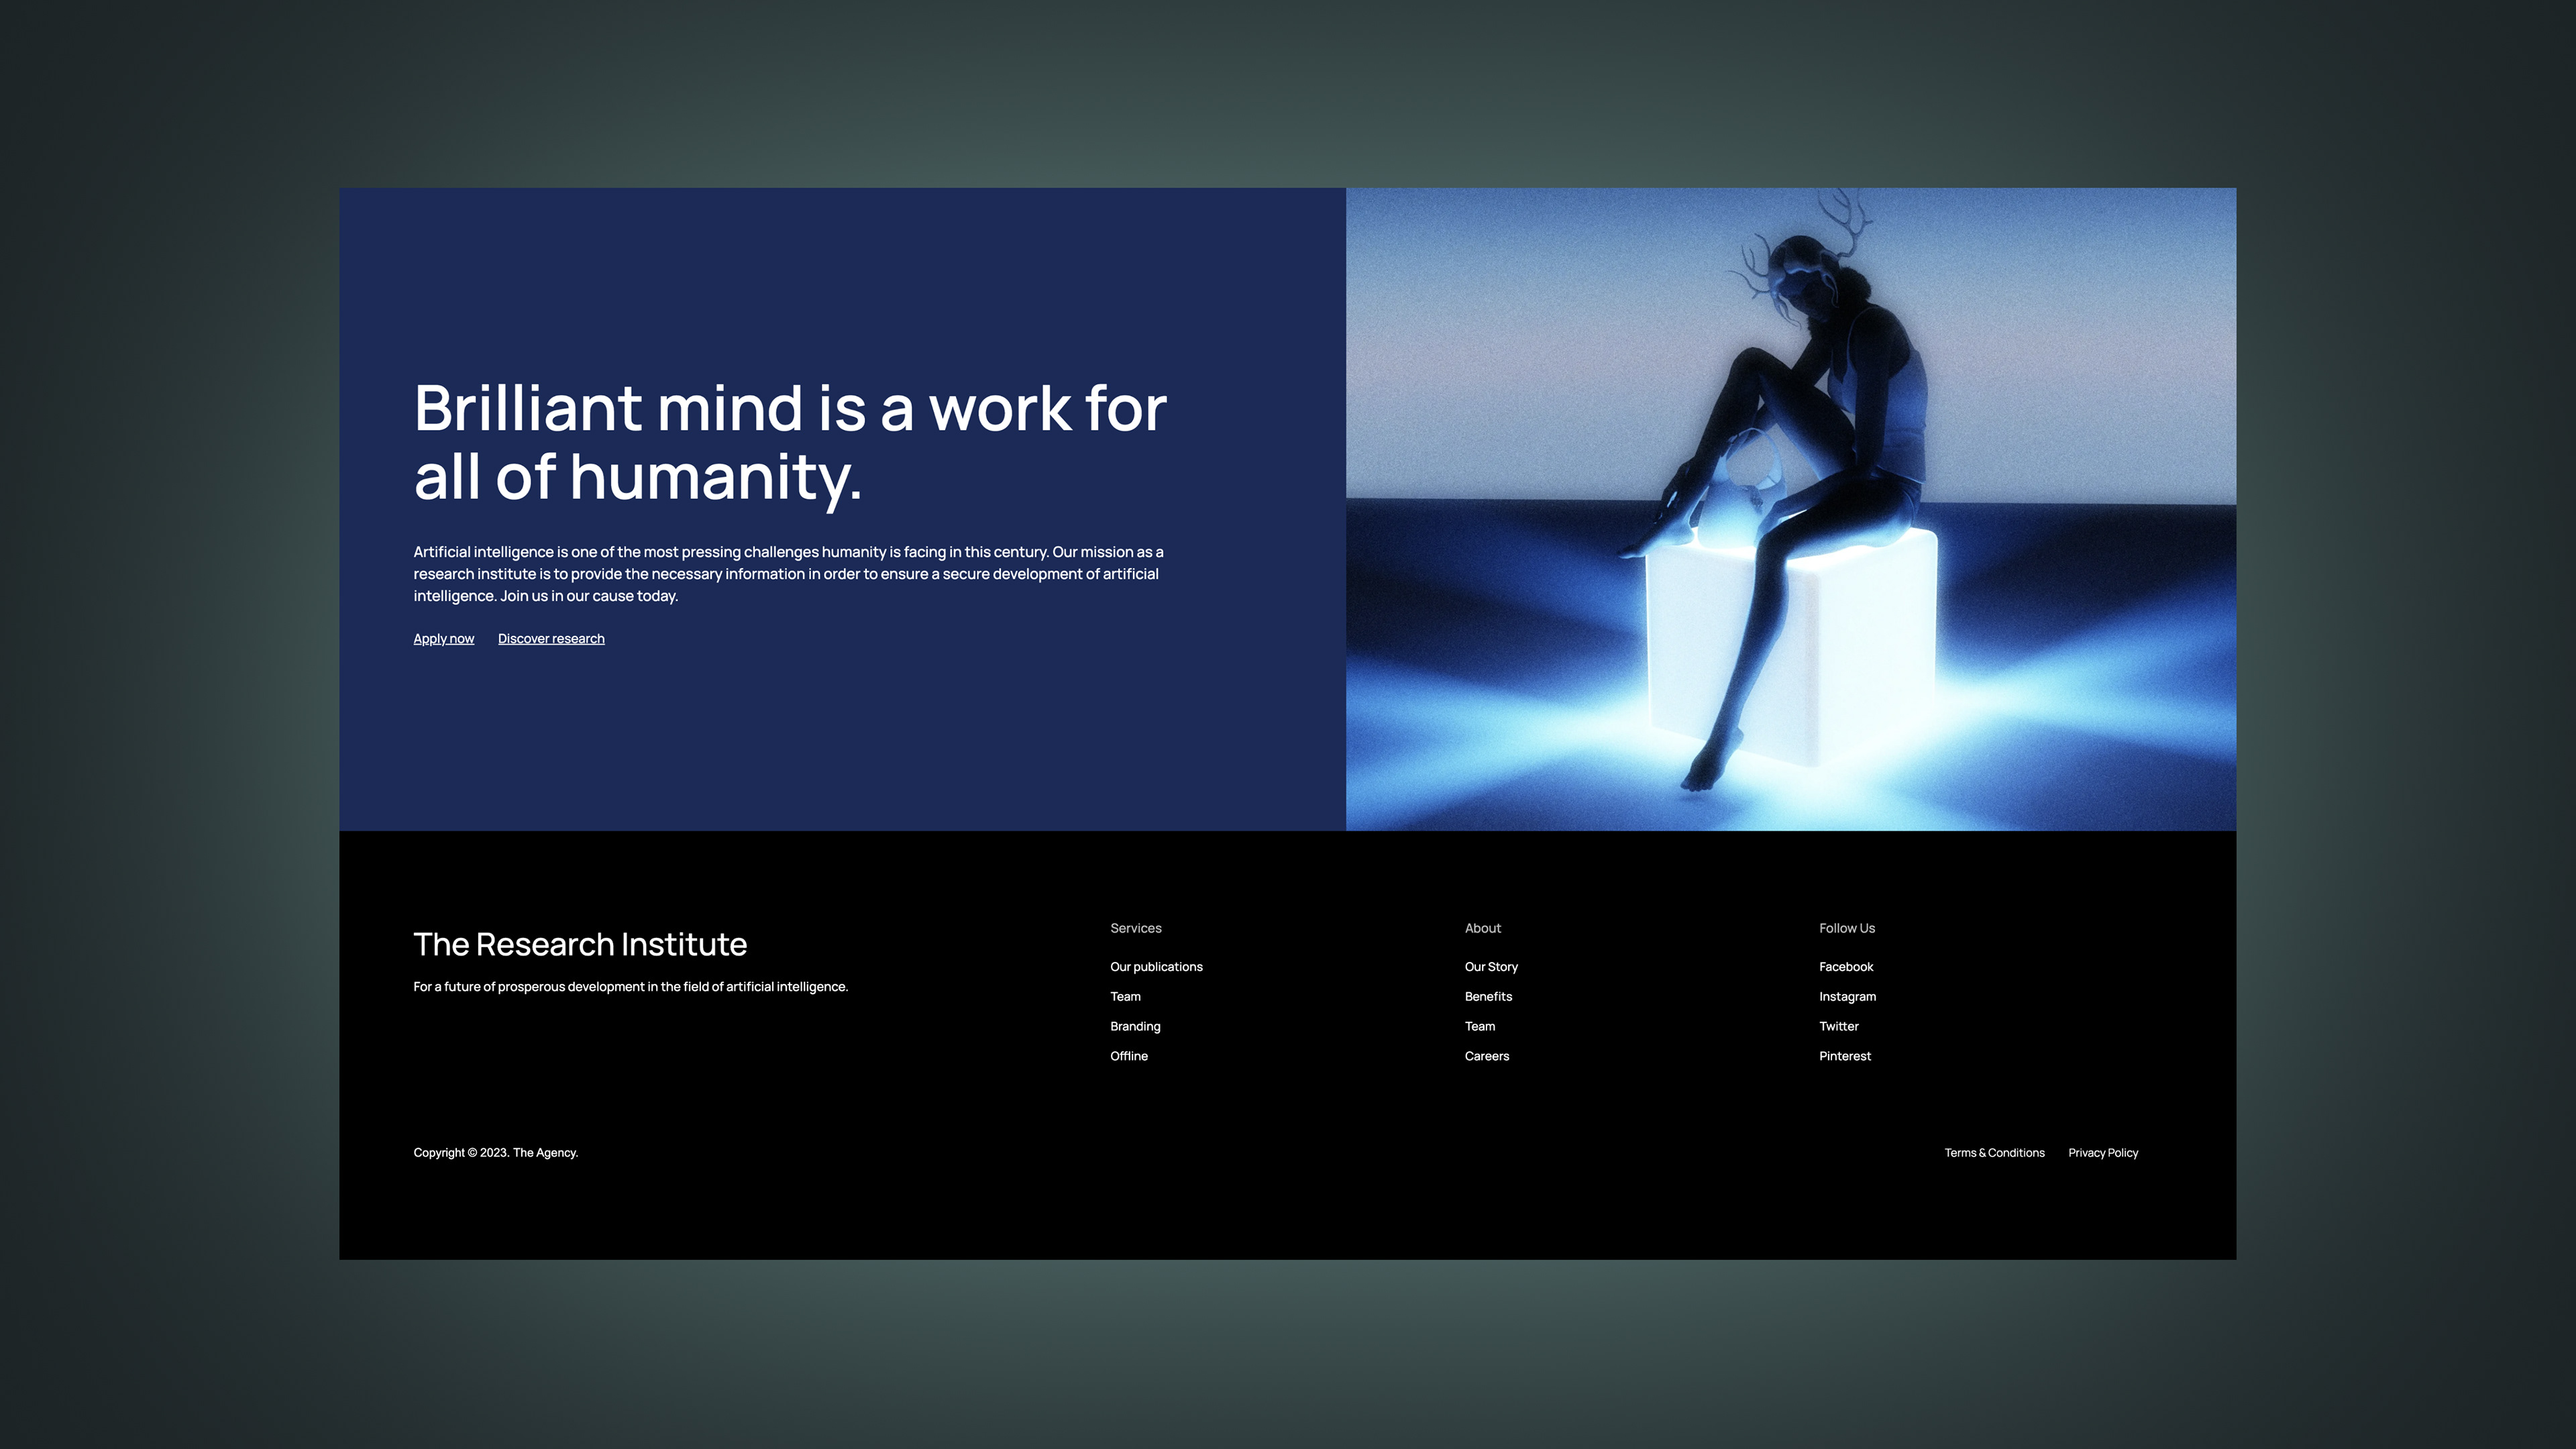Click the Apply now link

tap(443, 639)
